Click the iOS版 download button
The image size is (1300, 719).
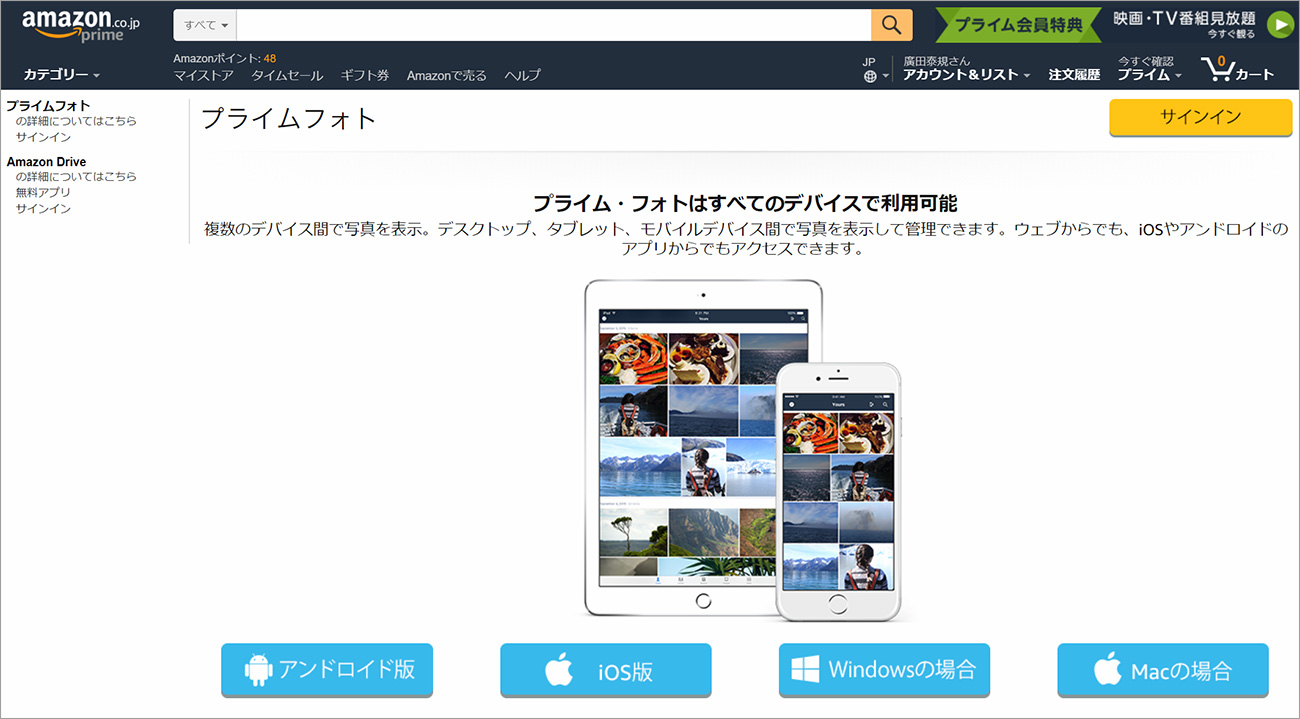click(x=606, y=670)
